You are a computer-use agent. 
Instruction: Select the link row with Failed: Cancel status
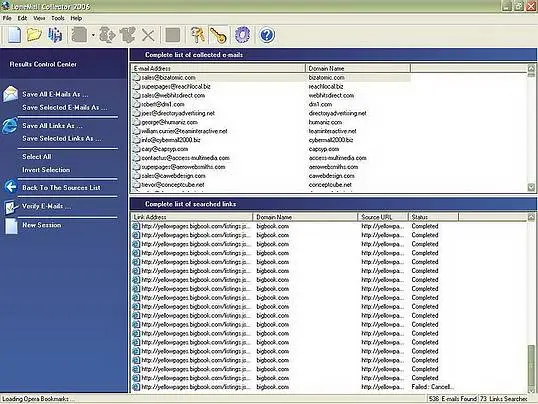click(x=295, y=387)
